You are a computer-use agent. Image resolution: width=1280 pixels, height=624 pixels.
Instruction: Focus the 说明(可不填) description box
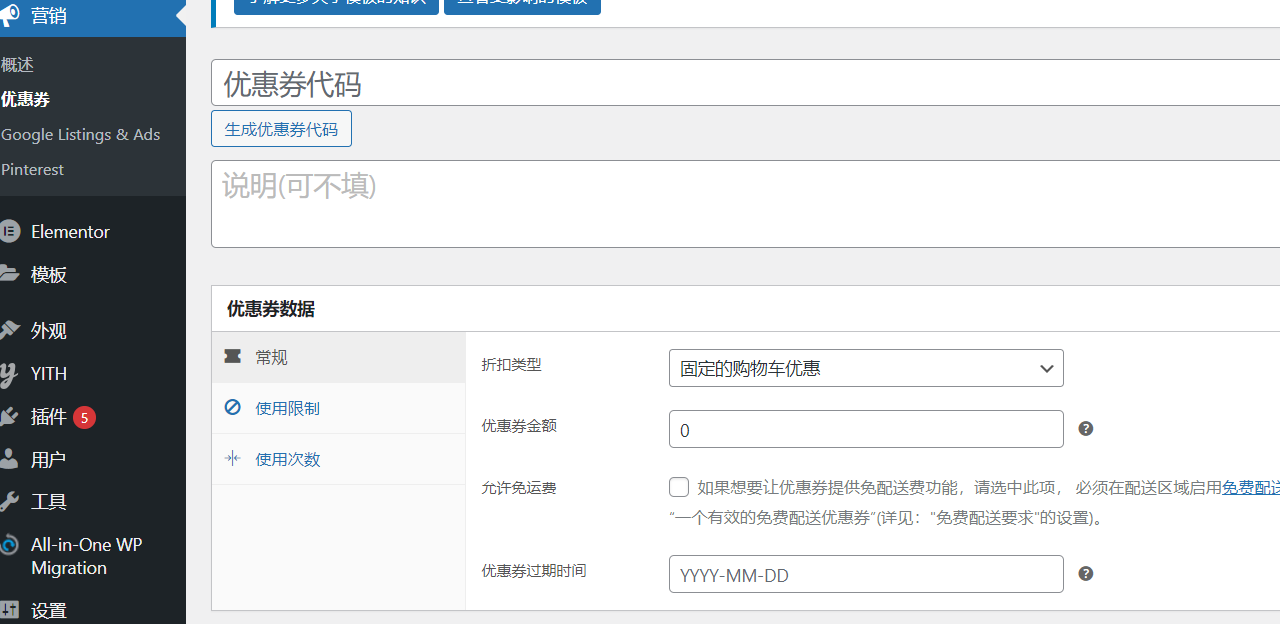click(x=745, y=204)
